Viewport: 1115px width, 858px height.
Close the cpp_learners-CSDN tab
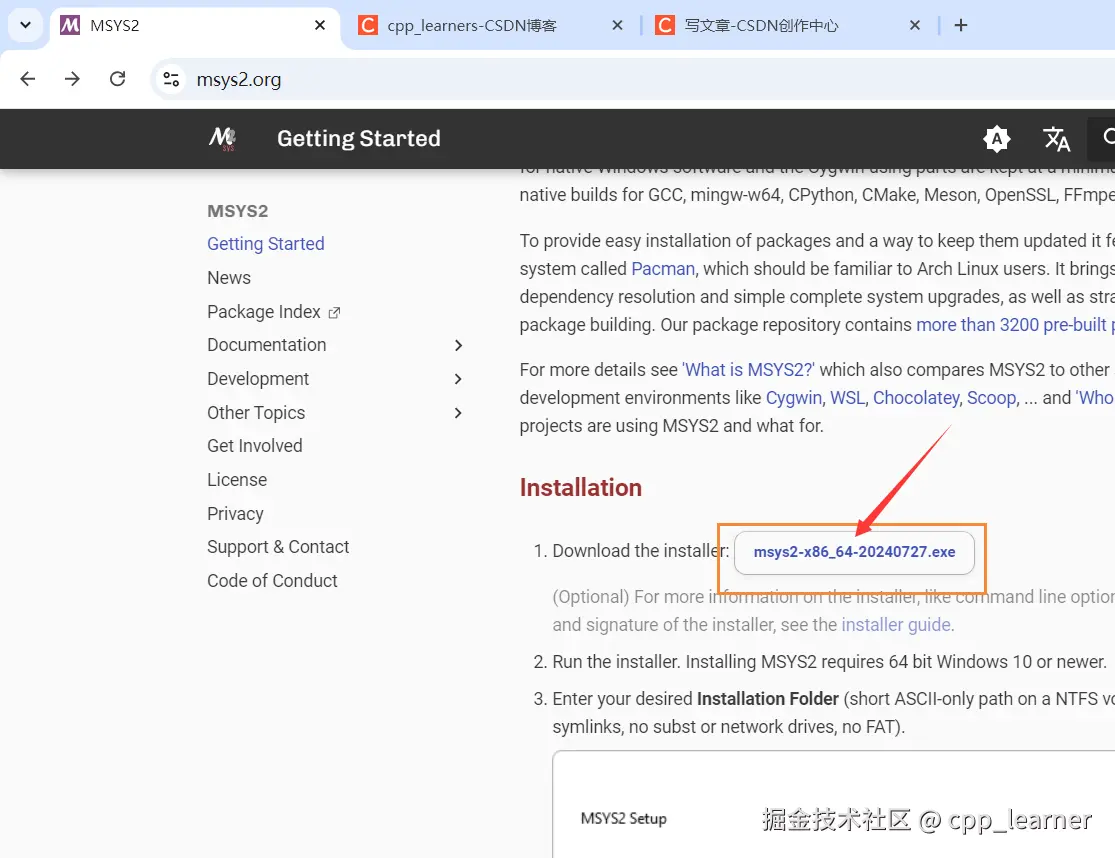point(617,26)
